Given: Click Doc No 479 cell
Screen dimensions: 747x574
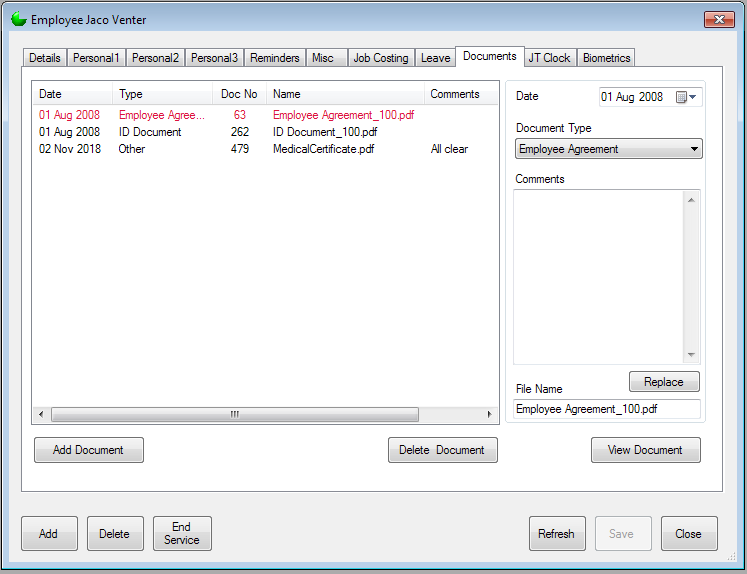Looking at the screenshot, I should click(x=240, y=149).
